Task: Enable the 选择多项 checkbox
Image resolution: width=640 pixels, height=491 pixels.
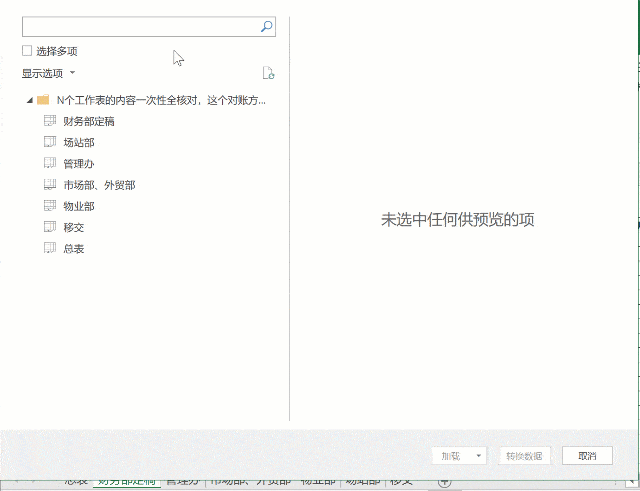Action: click(27, 51)
